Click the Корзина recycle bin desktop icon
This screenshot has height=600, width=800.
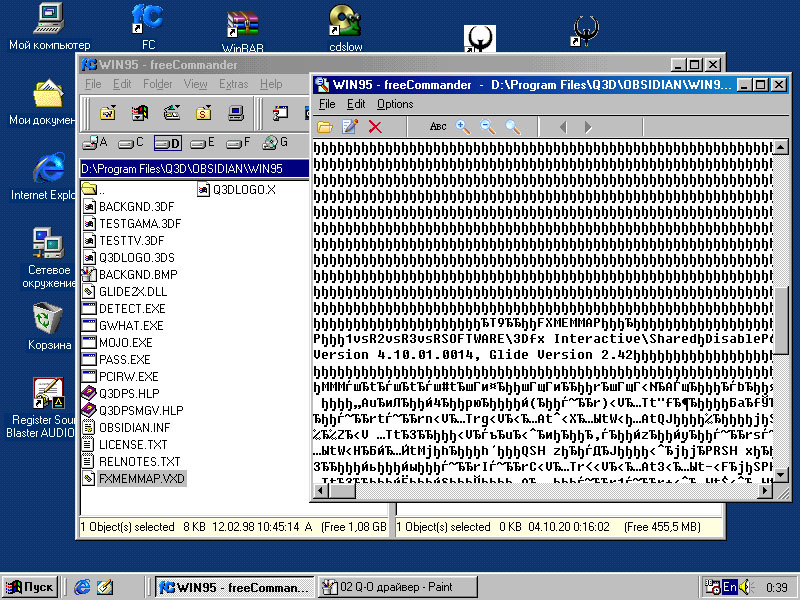pyautogui.click(x=49, y=327)
